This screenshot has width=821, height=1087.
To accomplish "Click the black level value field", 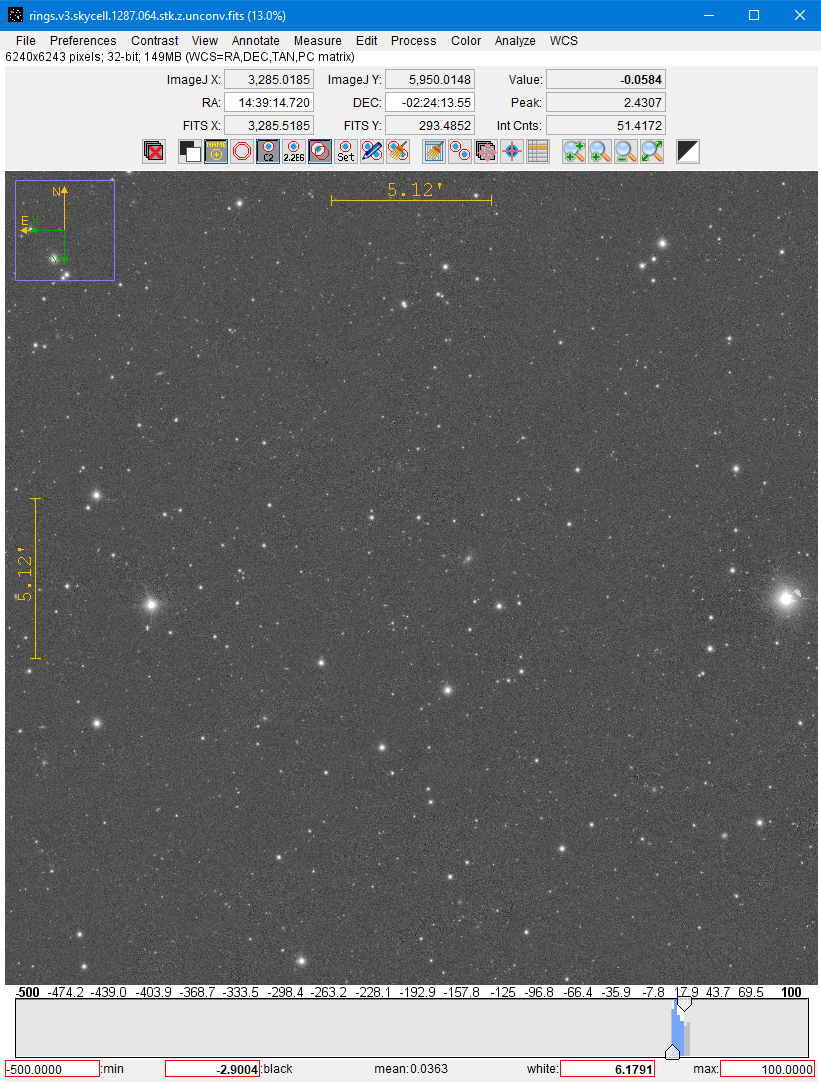I will [212, 1069].
